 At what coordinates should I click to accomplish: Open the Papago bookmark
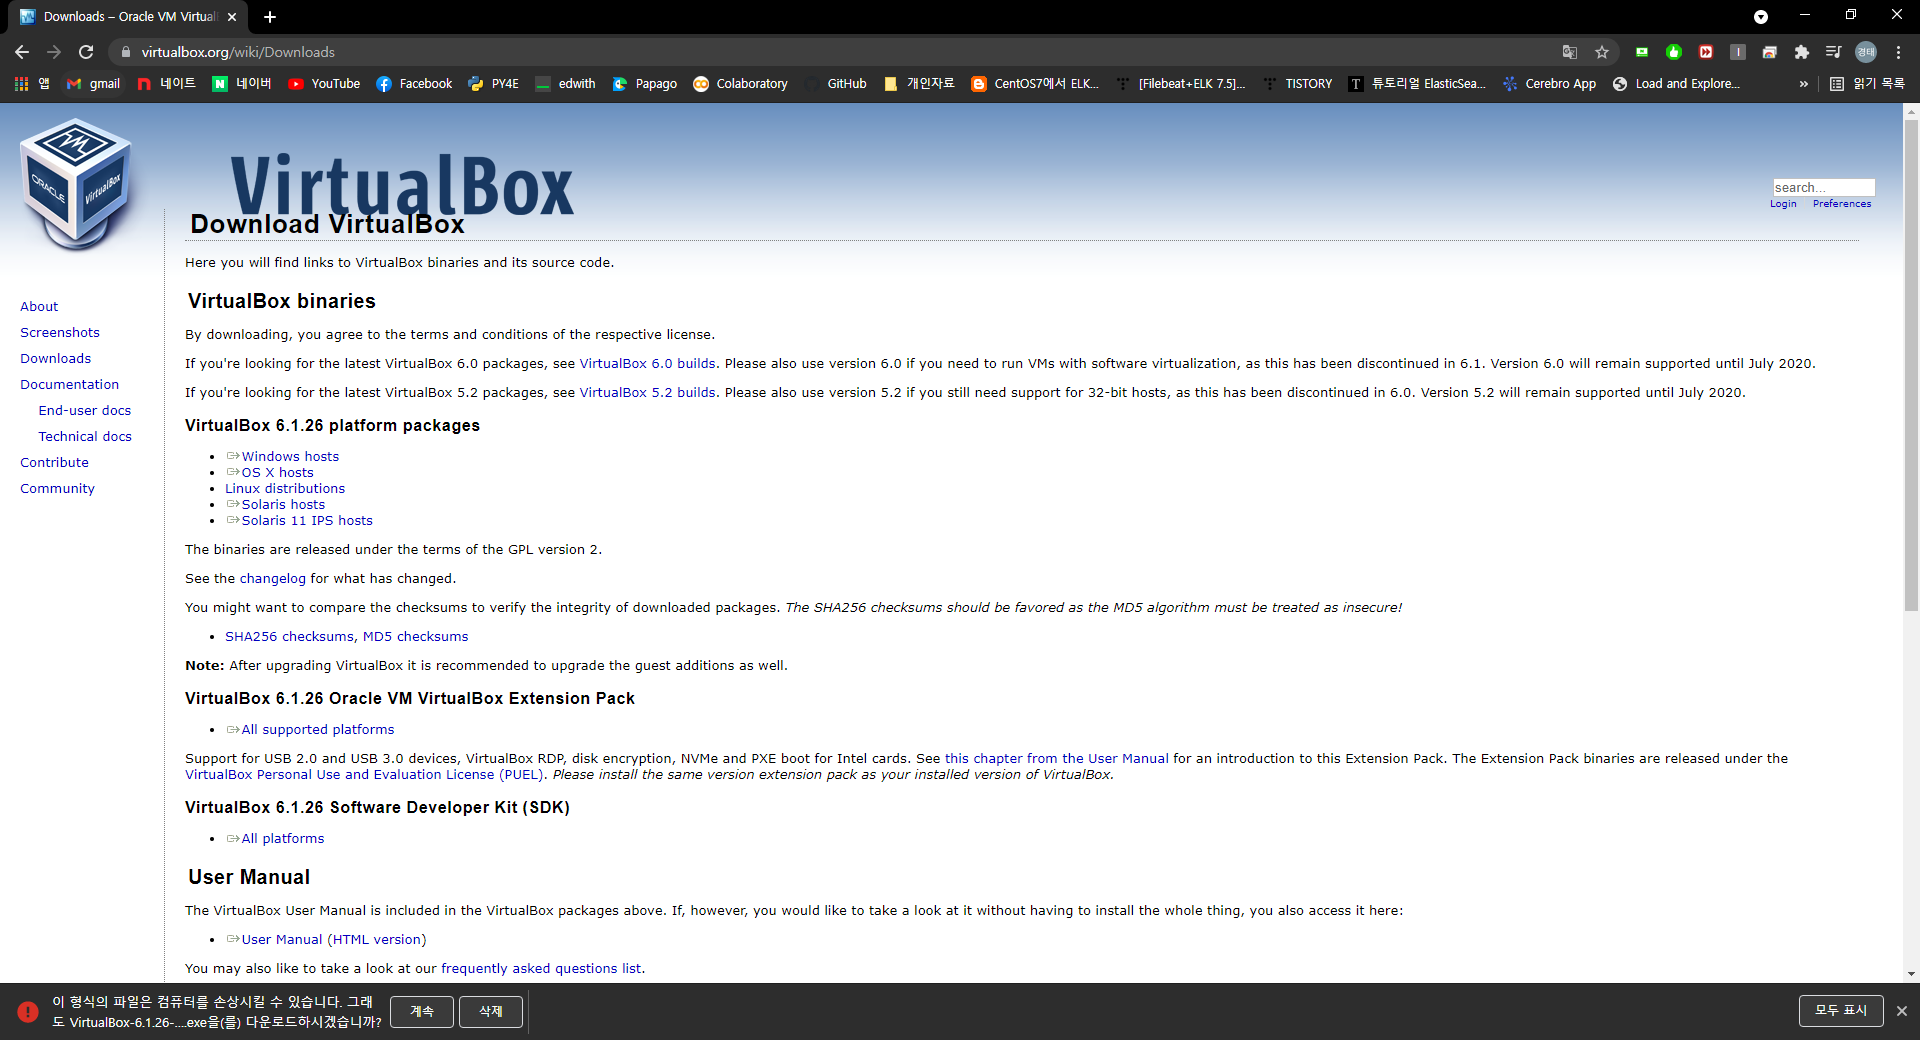tap(645, 84)
